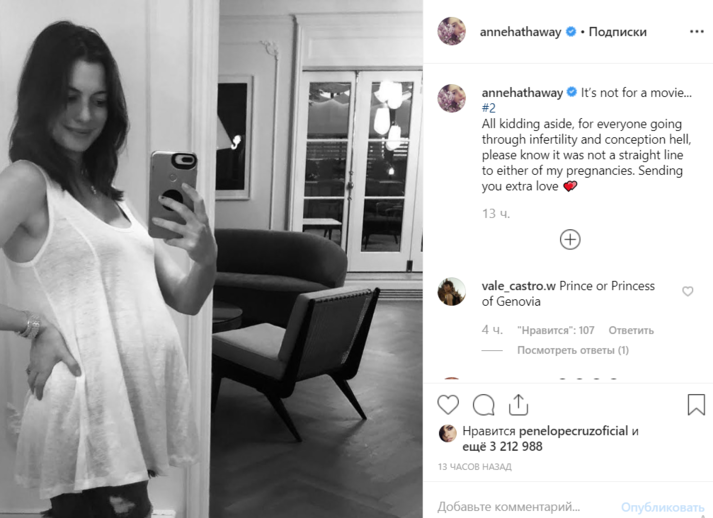
Task: Share the post using the upload arrow icon
Action: coord(518,404)
